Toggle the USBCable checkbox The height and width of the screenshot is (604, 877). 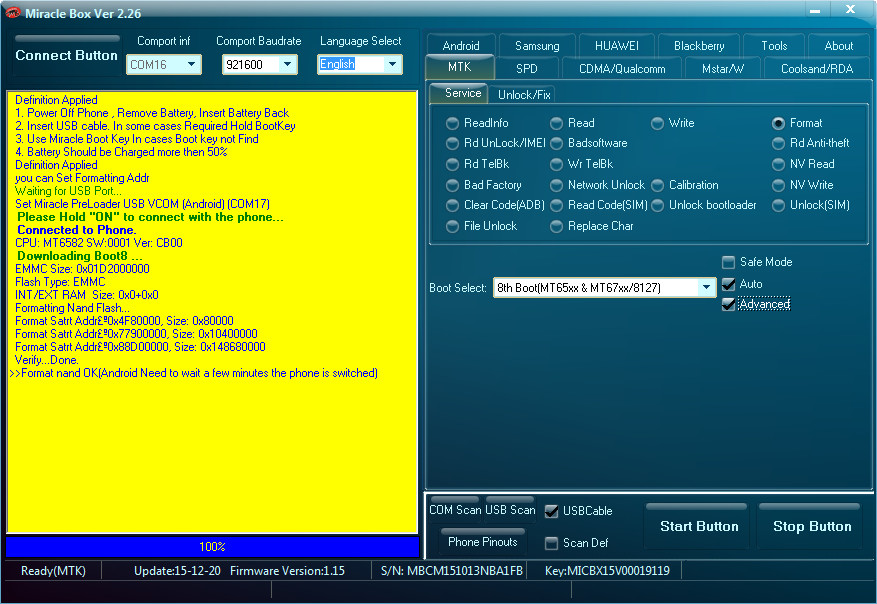pyautogui.click(x=551, y=511)
